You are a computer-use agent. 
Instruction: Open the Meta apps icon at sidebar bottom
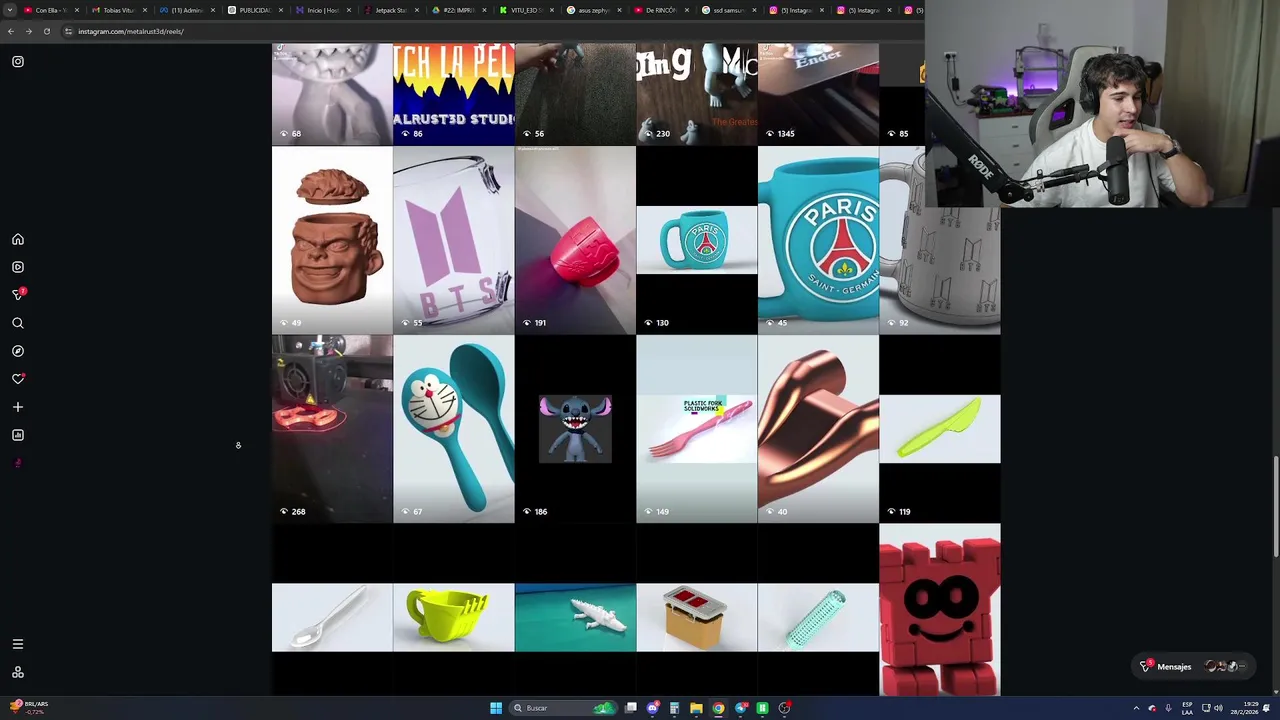[x=18, y=672]
